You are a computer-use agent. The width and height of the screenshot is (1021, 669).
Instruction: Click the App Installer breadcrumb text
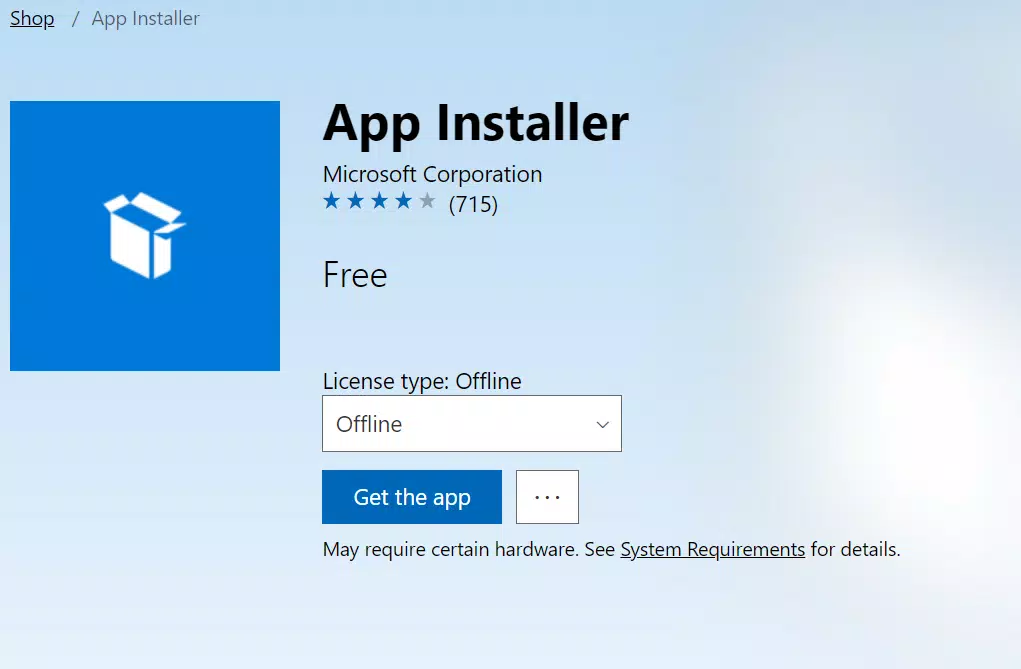click(145, 18)
